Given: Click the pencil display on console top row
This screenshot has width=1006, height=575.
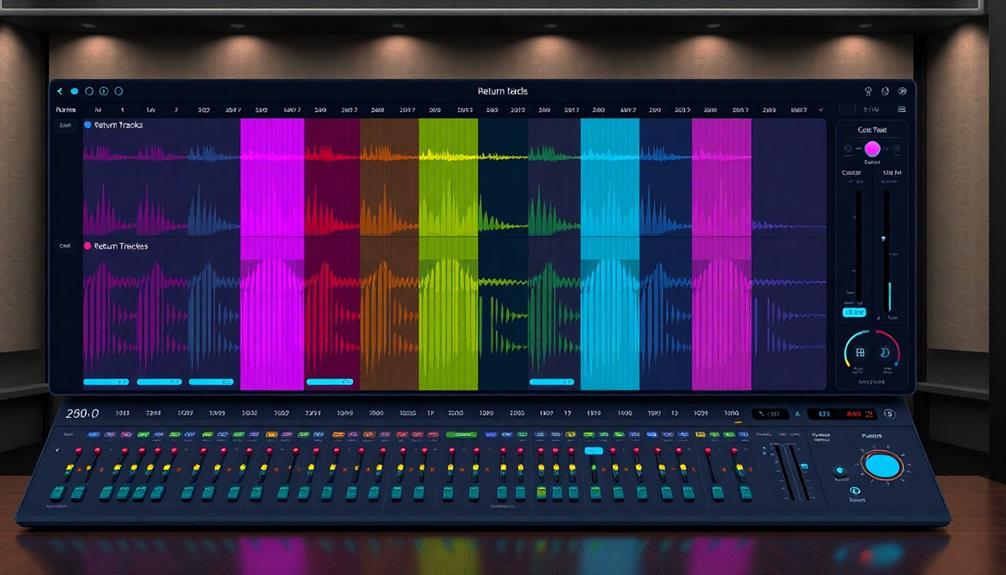Looking at the screenshot, I should [770, 414].
